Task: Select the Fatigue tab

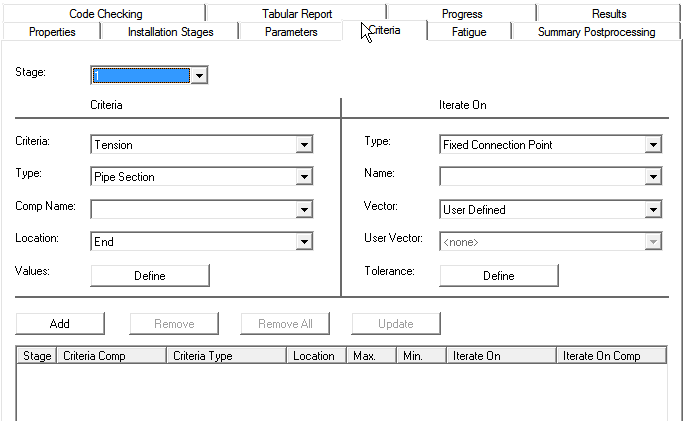Action: point(469,32)
